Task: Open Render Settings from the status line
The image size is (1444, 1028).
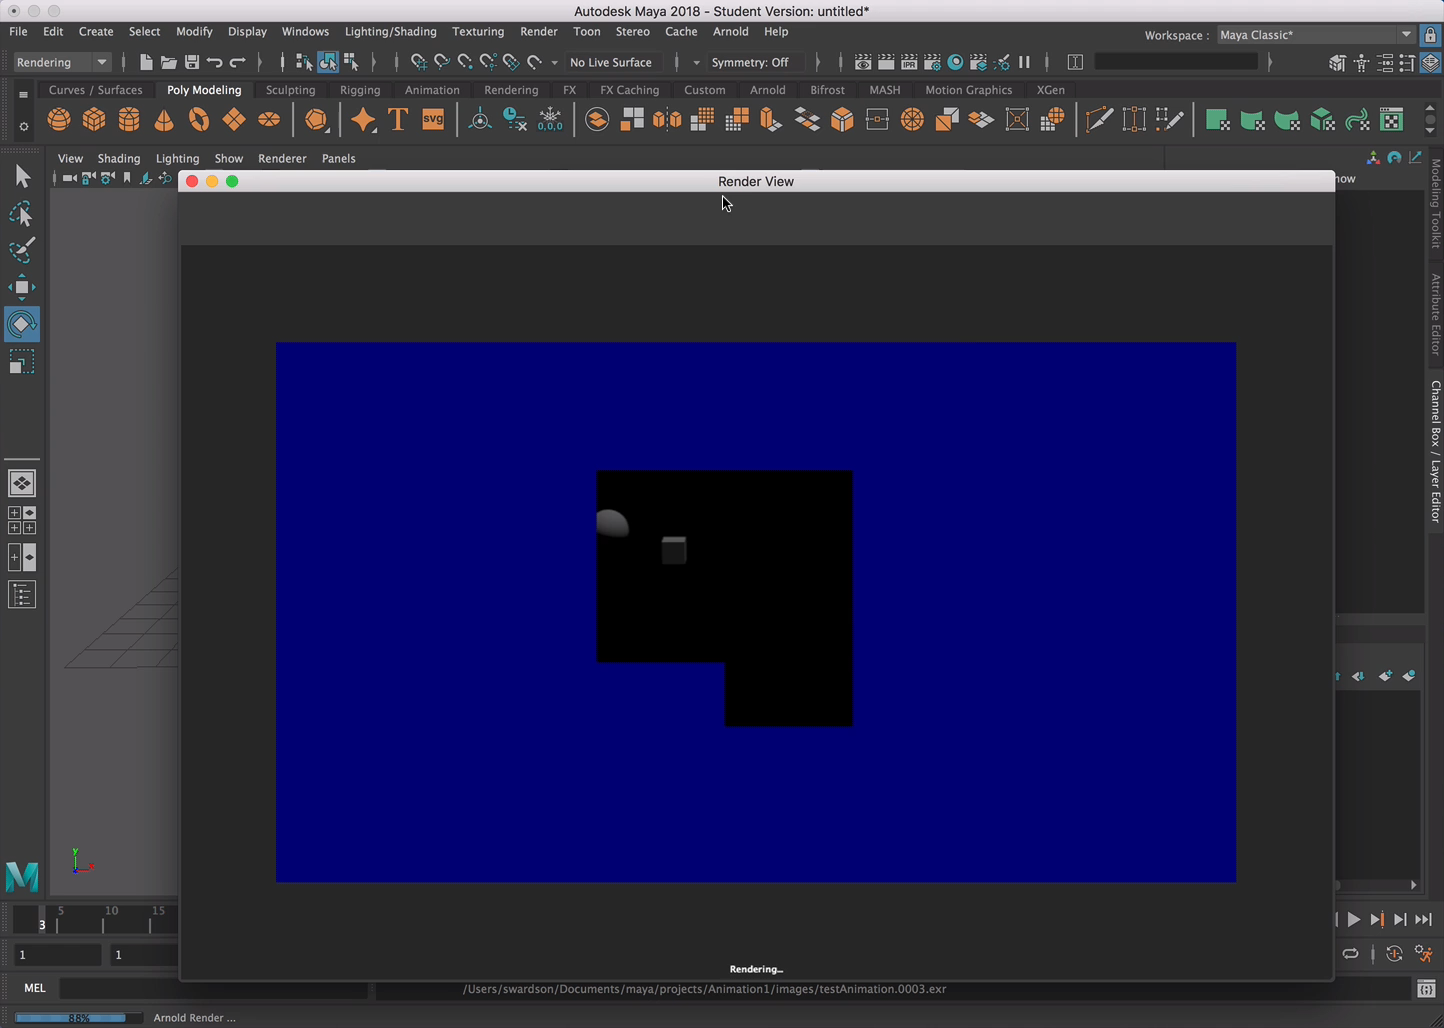Action: point(932,62)
